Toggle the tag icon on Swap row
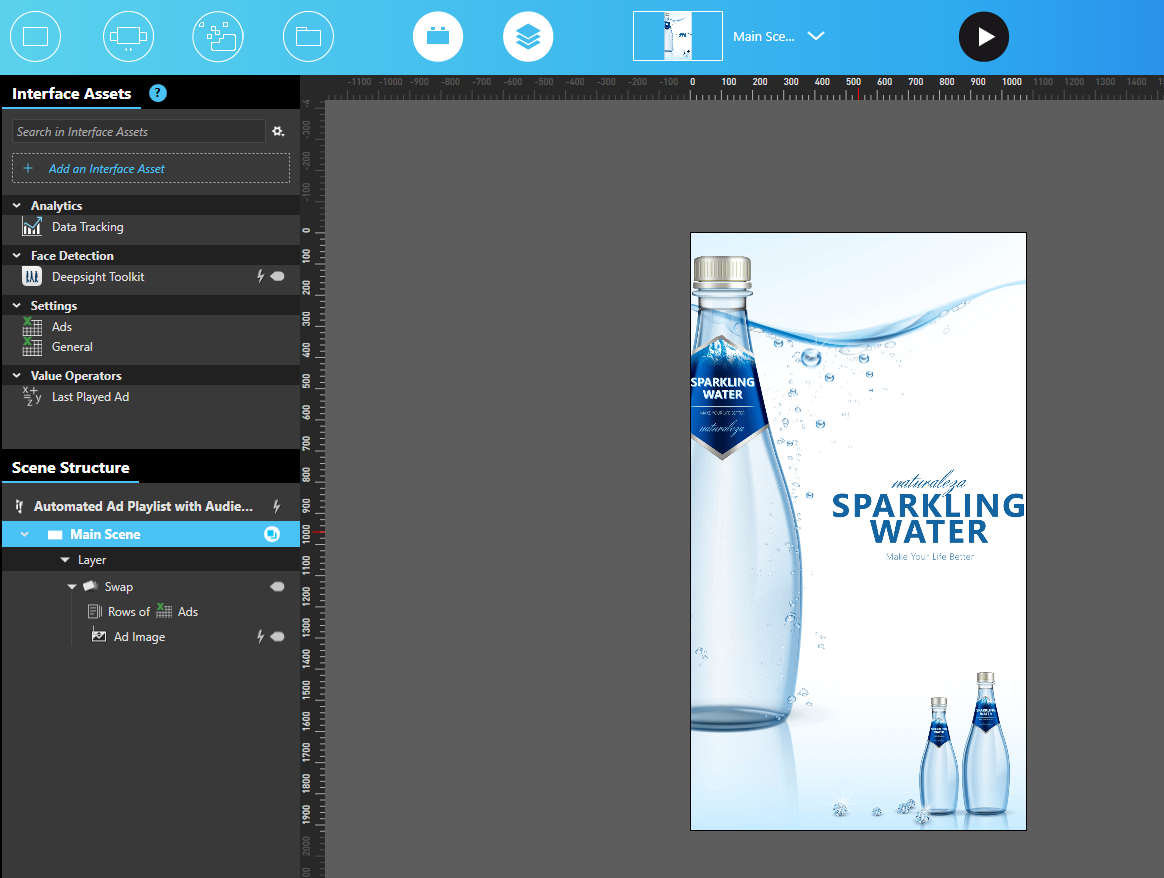Image resolution: width=1164 pixels, height=878 pixels. (x=278, y=587)
